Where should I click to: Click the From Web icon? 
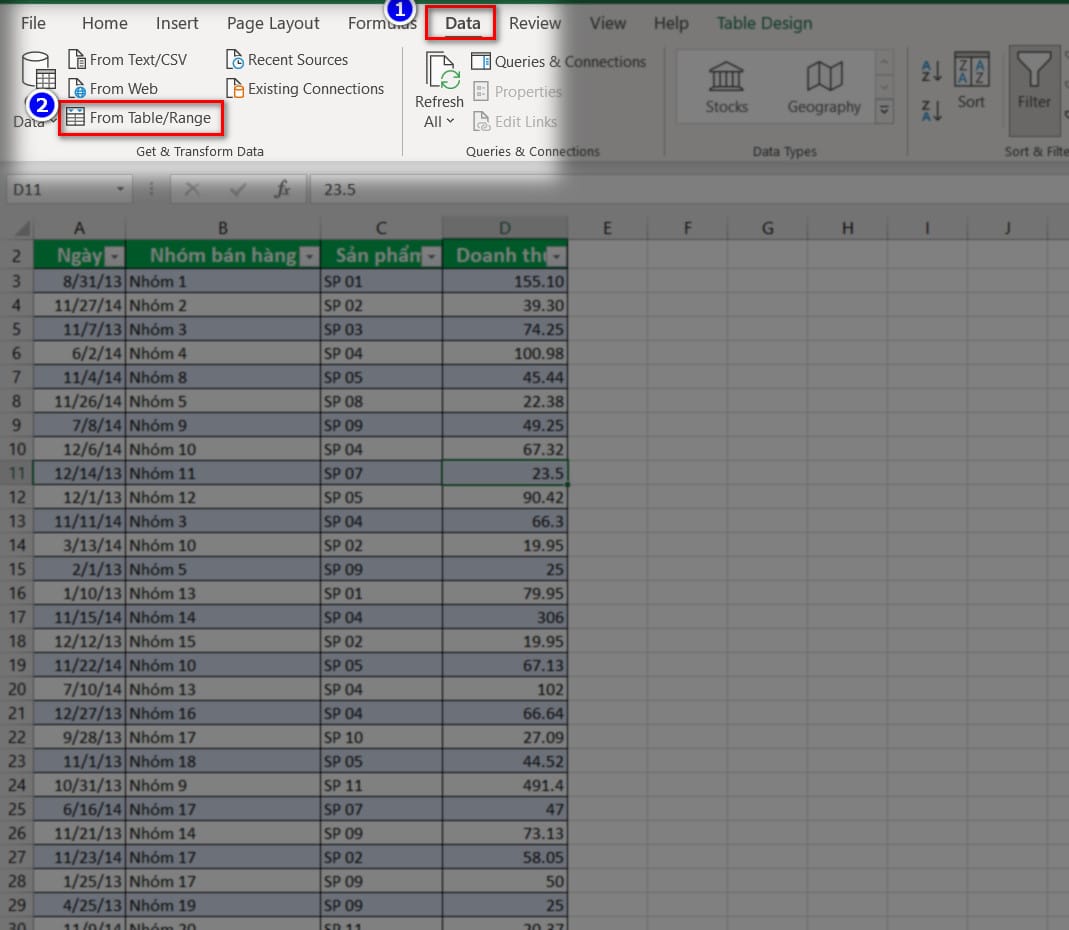coord(77,89)
